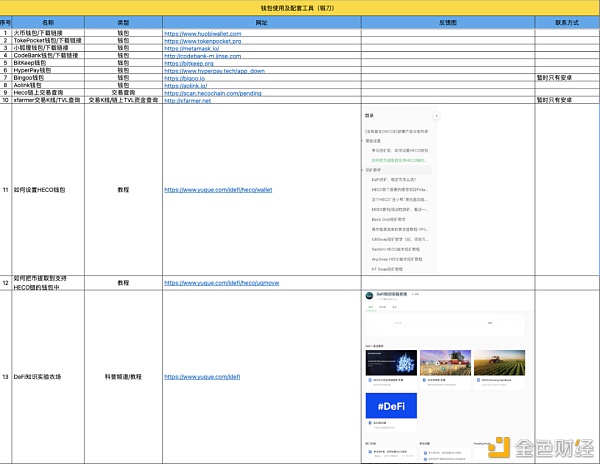Open the tokenpocket.pro link
This screenshot has height=464, width=600.
pyautogui.click(x=203, y=41)
